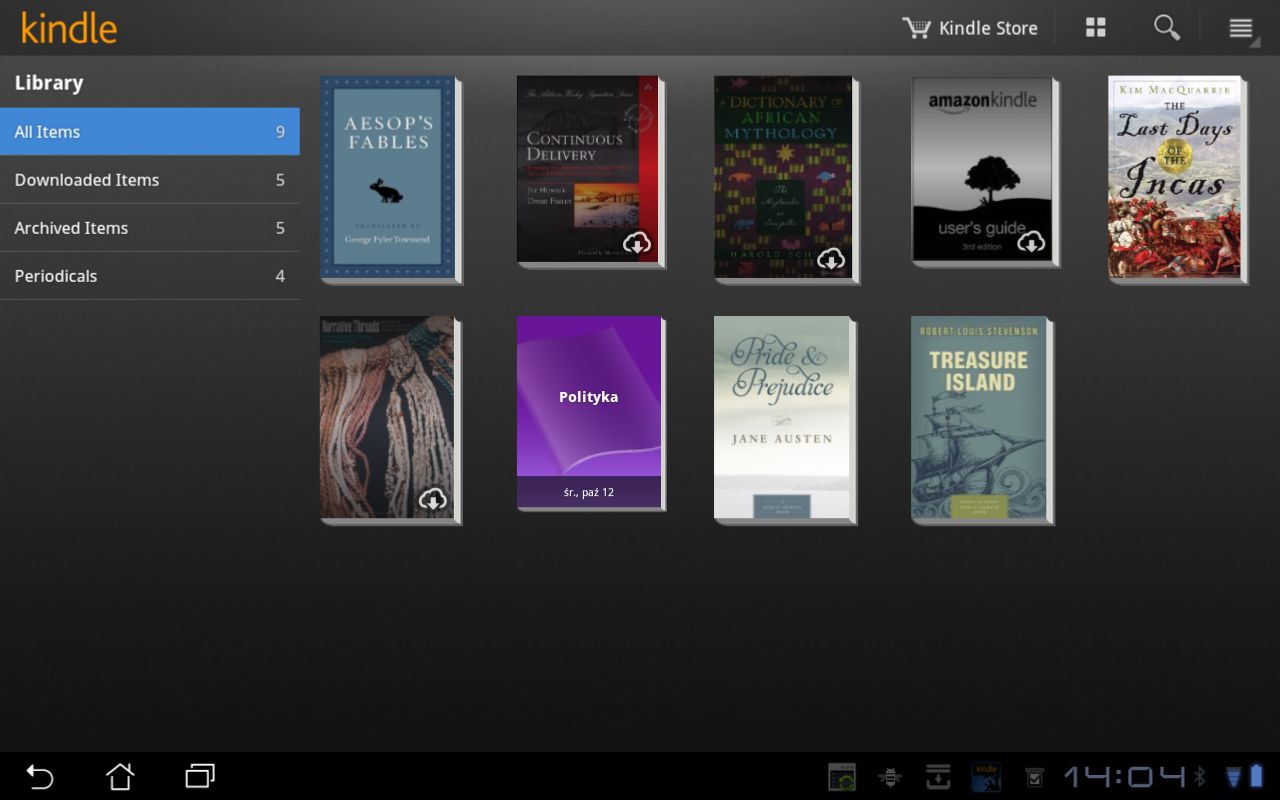Tap the Android back button
This screenshot has width=1280, height=800.
[x=39, y=776]
